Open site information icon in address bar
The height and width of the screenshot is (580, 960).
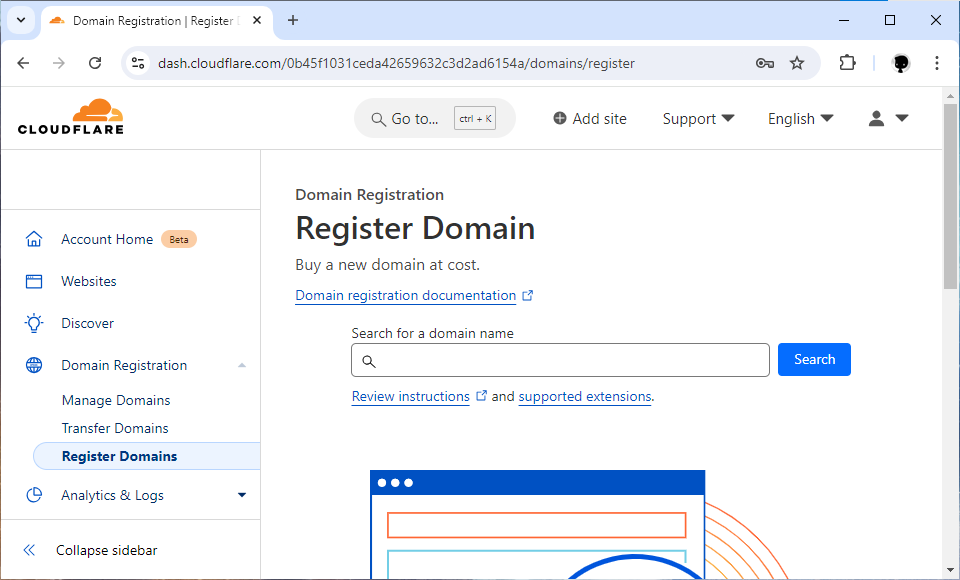pos(138,63)
